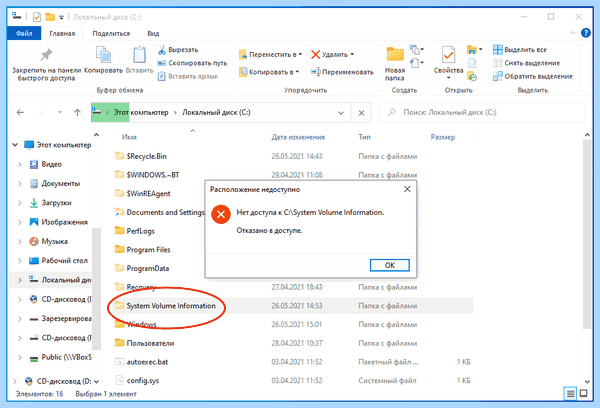Select the config.sys file
The width and height of the screenshot is (600, 408).
[x=137, y=380]
